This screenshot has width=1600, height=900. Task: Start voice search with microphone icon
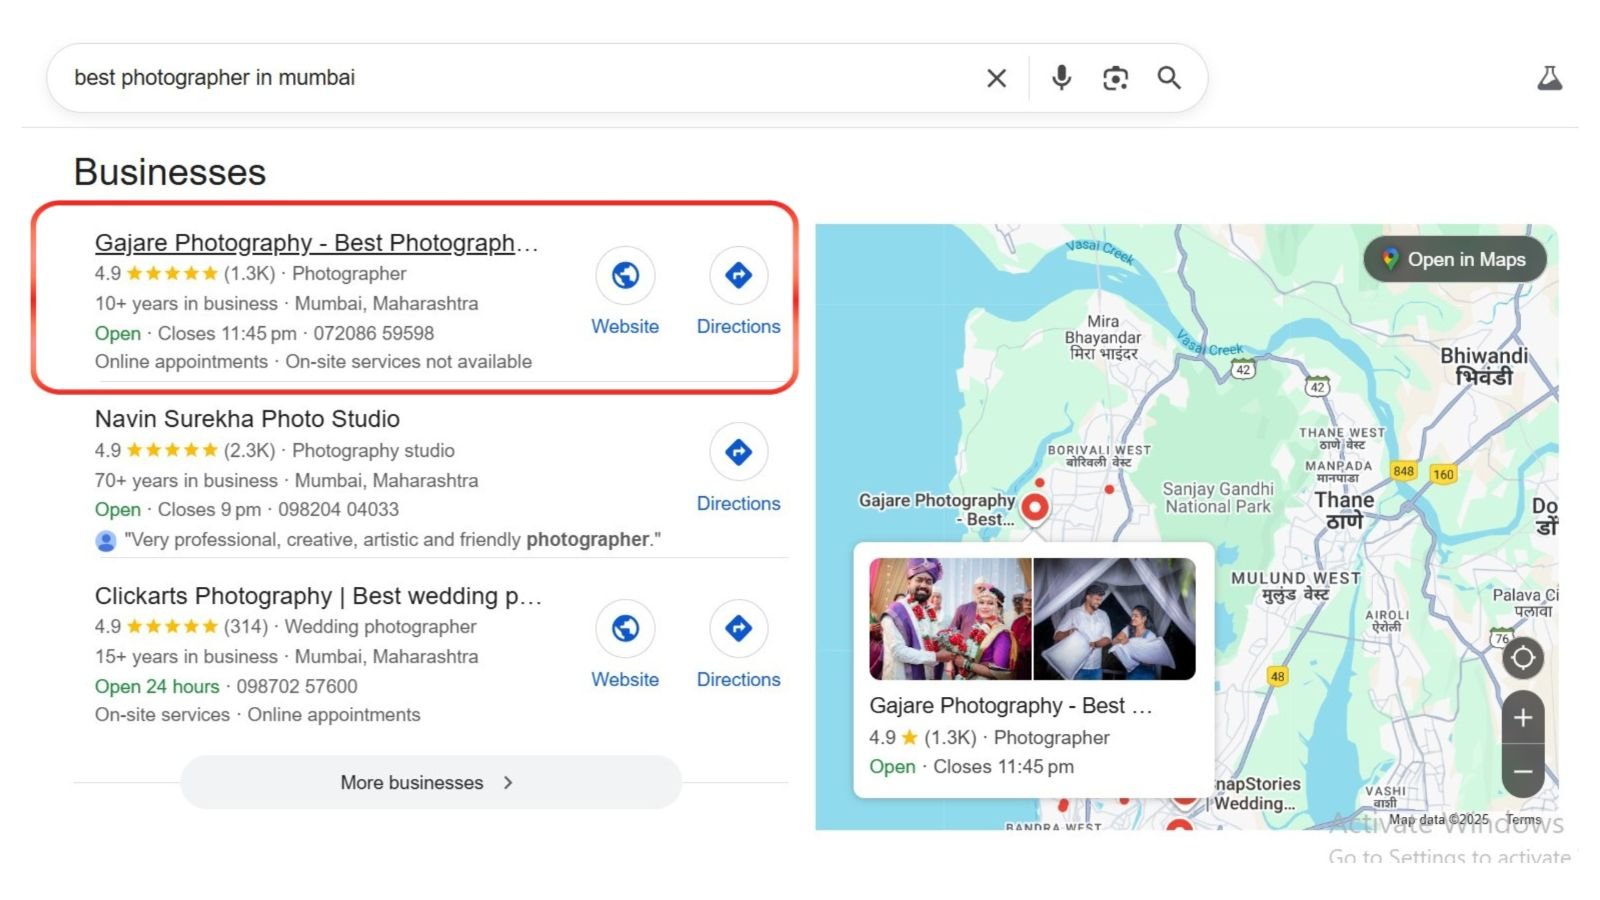coord(1061,78)
